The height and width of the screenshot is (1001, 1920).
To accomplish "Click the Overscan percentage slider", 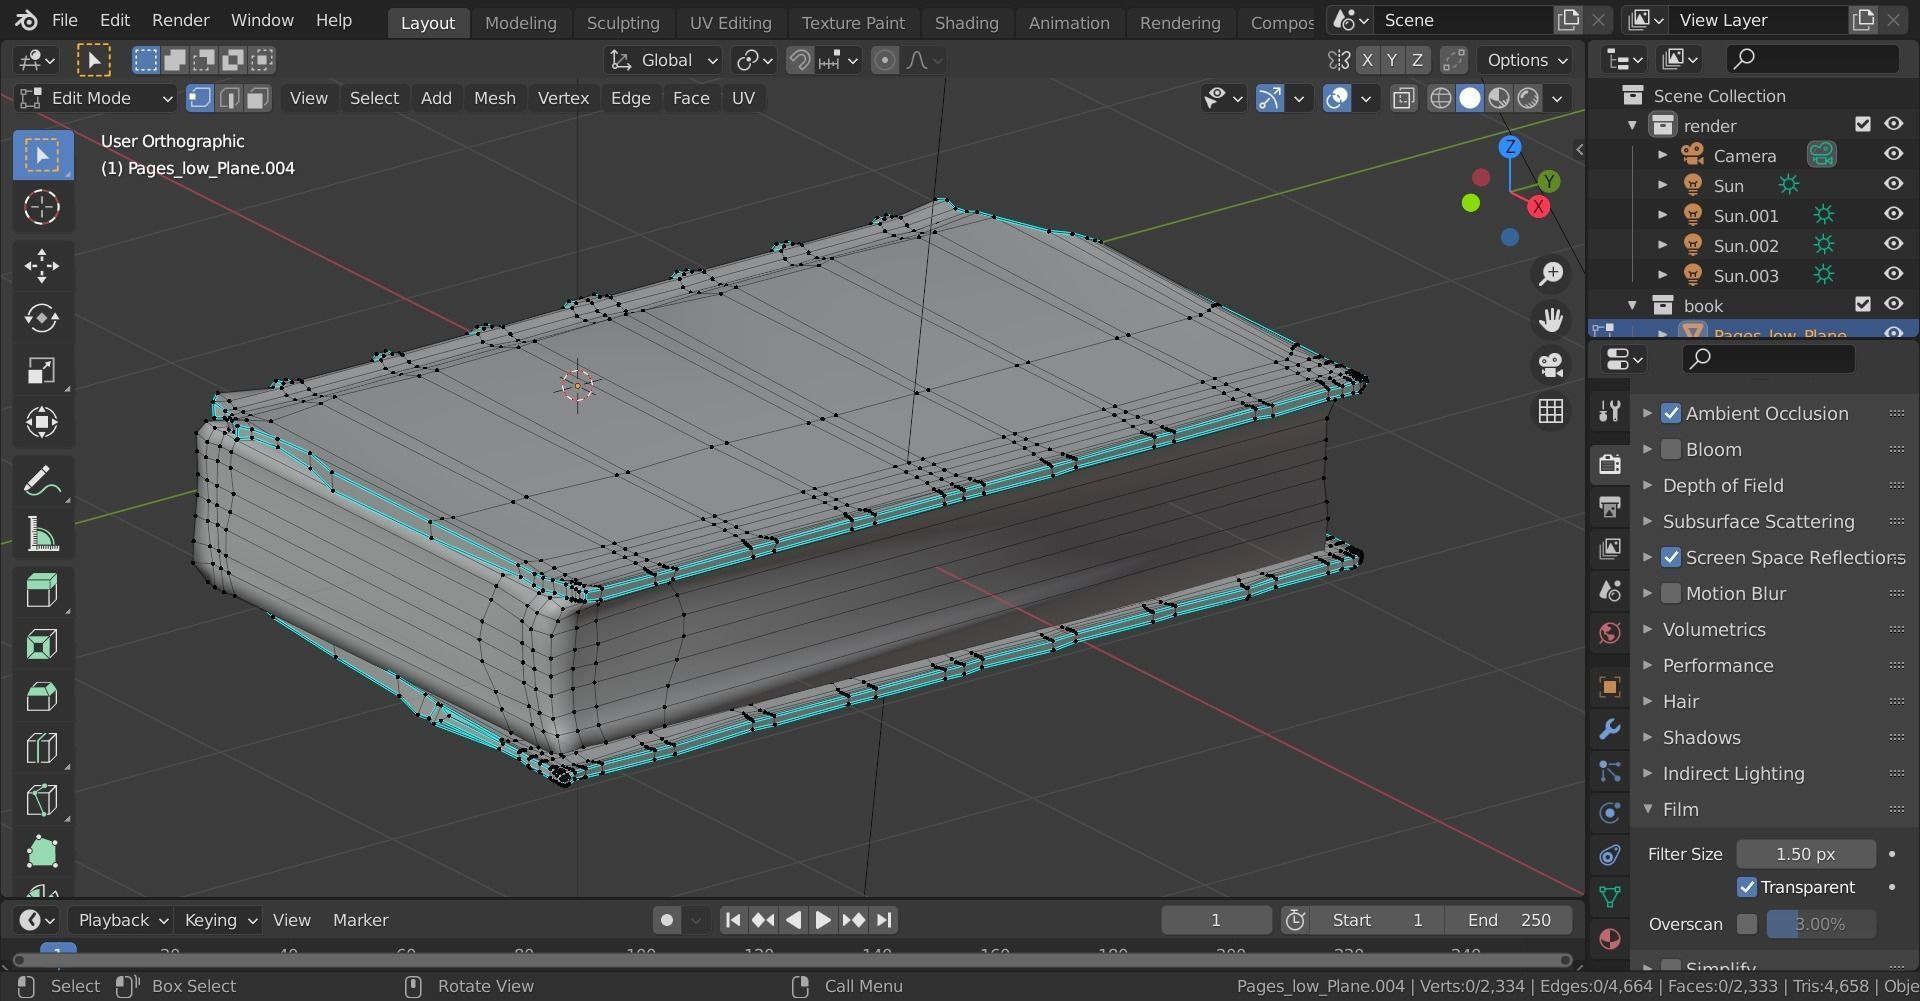I will (1820, 924).
